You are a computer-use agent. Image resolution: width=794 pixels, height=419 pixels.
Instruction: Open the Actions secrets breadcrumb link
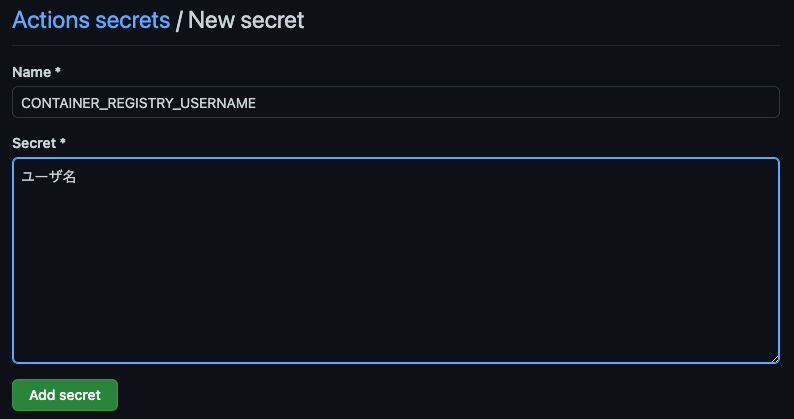coord(91,20)
